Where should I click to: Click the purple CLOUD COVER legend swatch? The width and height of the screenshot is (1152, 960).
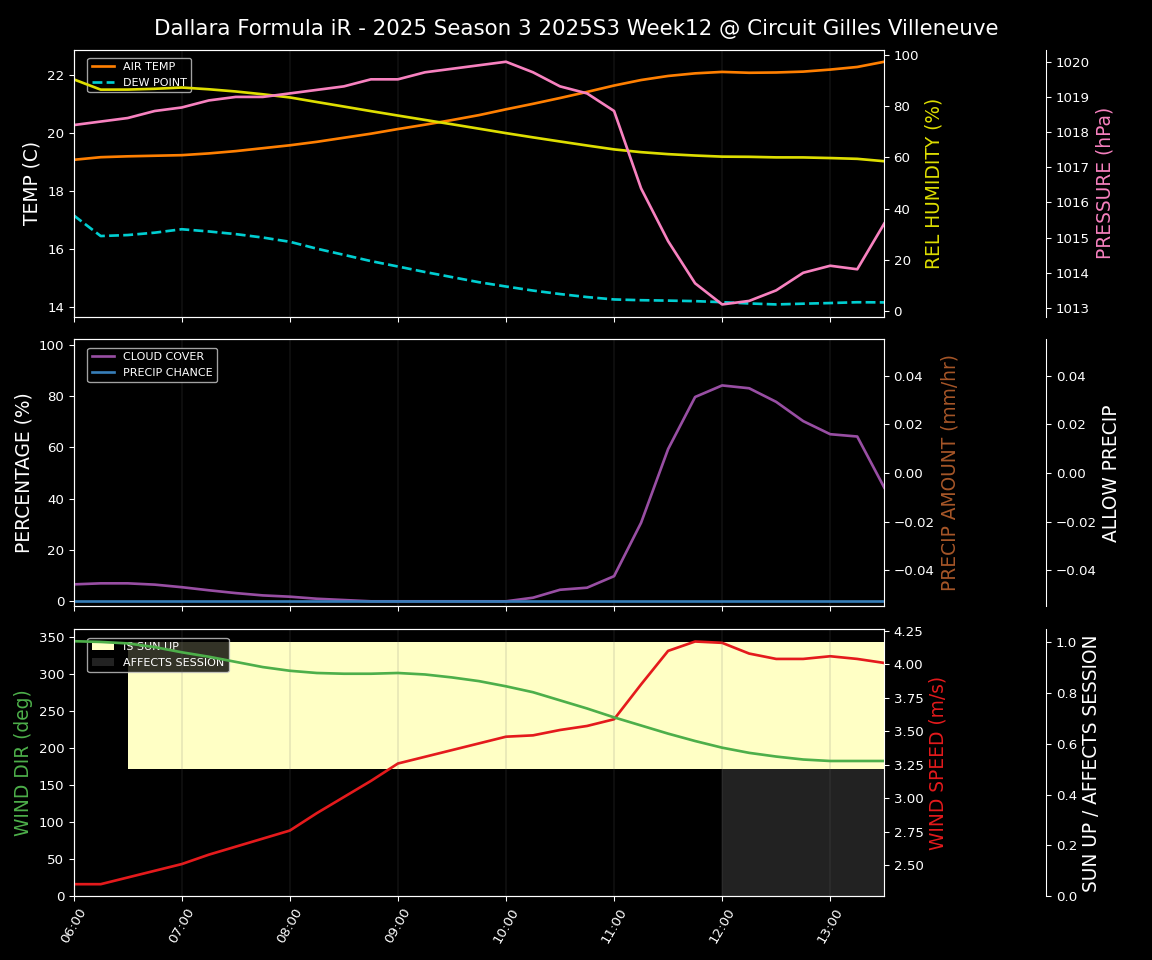(x=104, y=356)
